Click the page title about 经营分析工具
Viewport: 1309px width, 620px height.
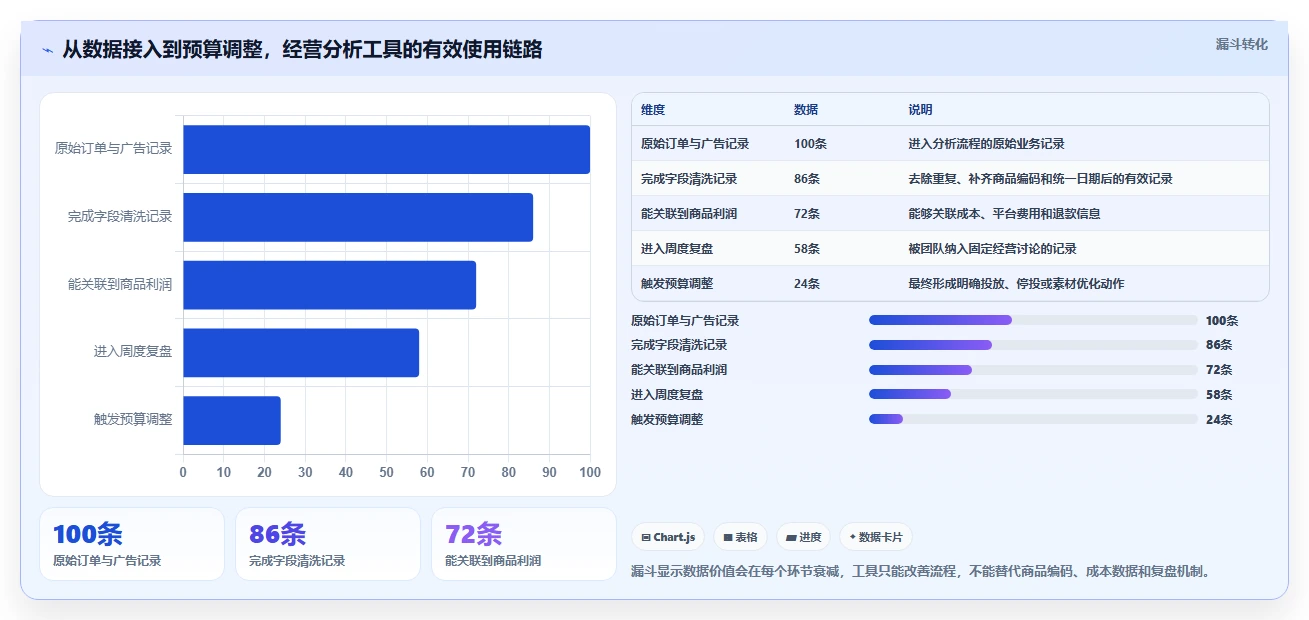[x=302, y=49]
